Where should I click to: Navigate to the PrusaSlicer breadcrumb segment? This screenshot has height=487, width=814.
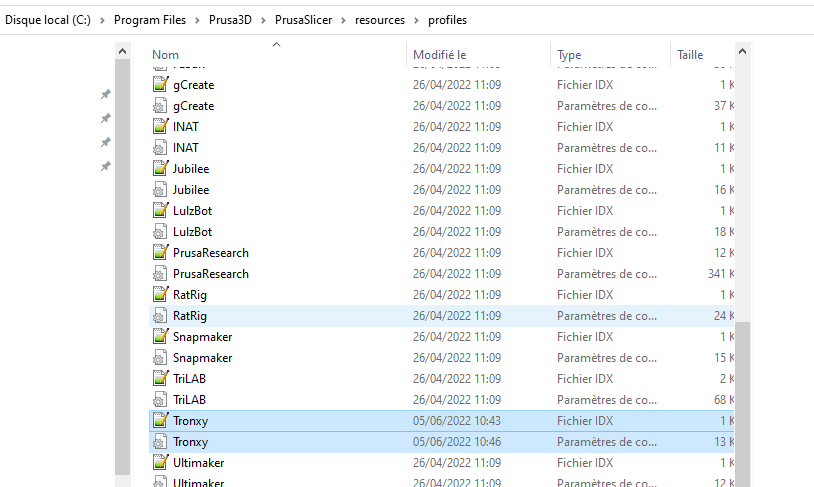(x=304, y=20)
